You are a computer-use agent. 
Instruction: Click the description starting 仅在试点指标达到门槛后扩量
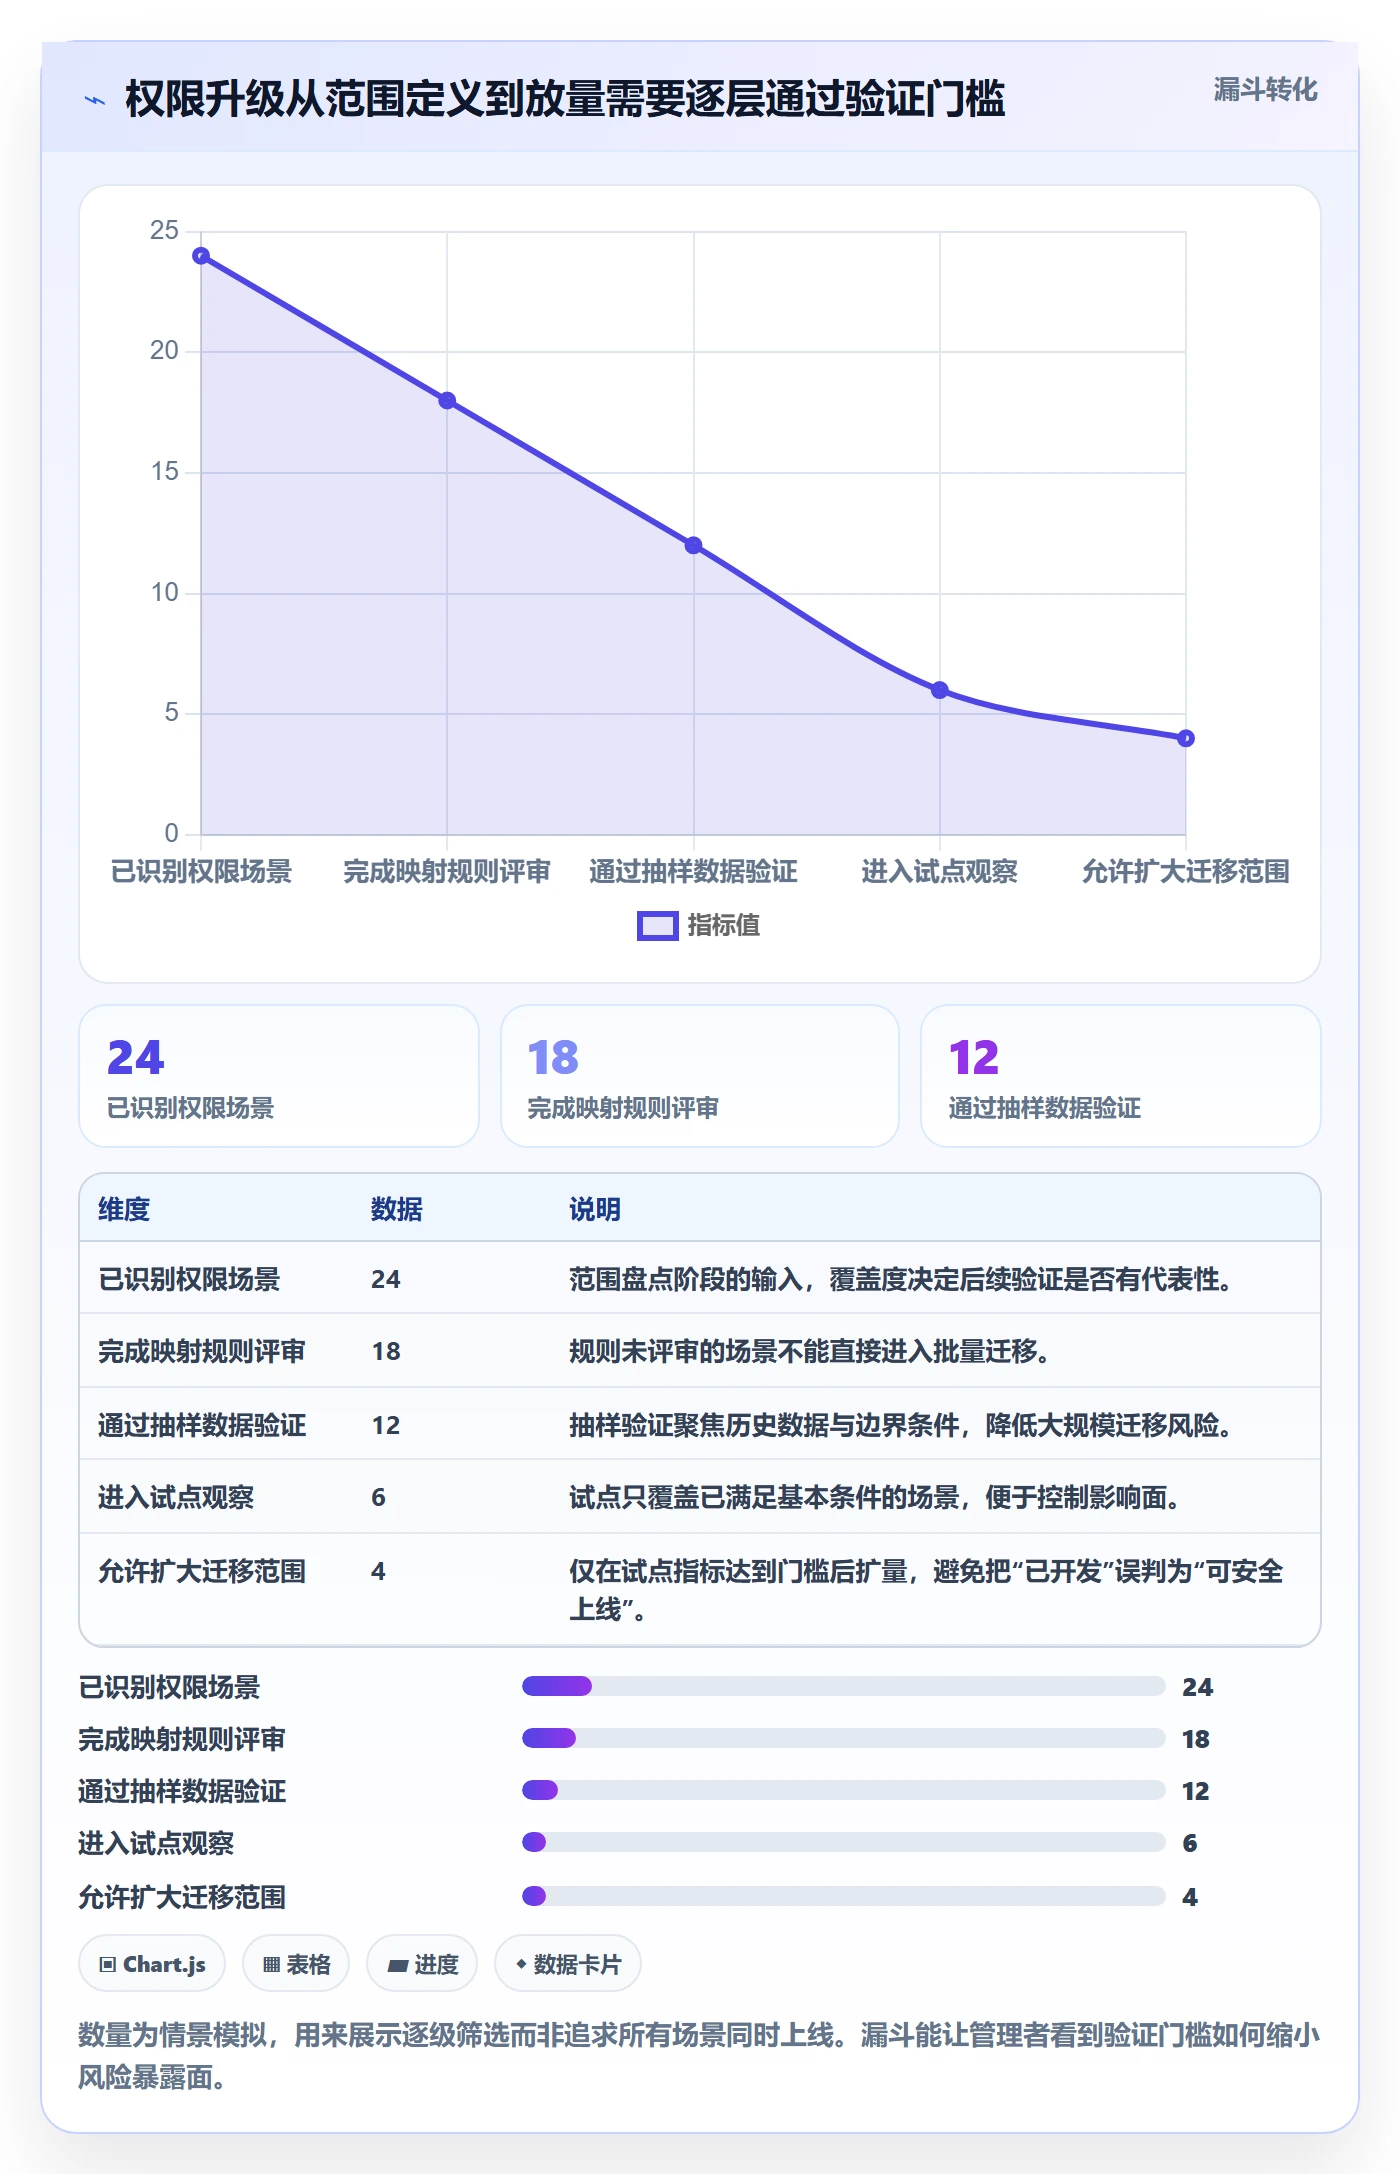pos(926,1591)
